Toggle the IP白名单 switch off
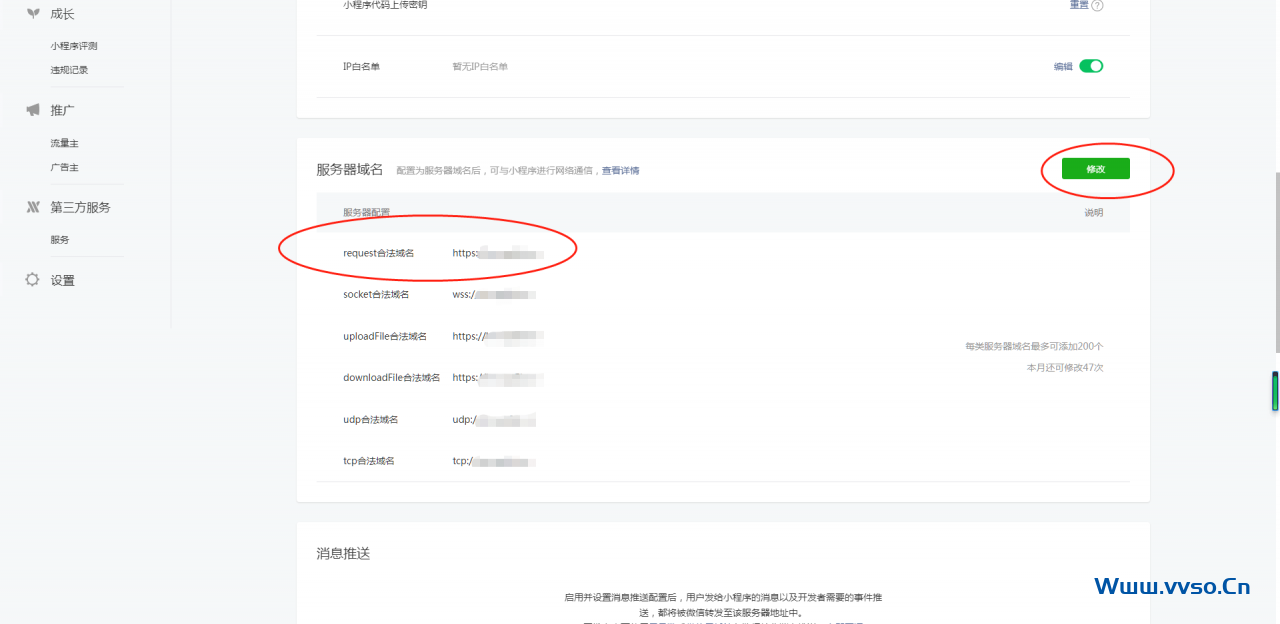1280x624 pixels. point(1091,66)
